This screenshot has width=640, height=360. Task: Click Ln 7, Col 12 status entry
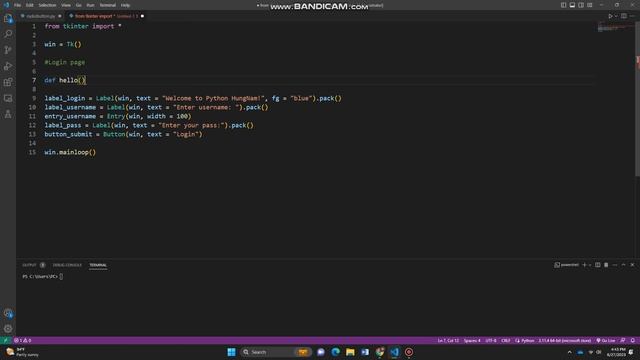448,340
